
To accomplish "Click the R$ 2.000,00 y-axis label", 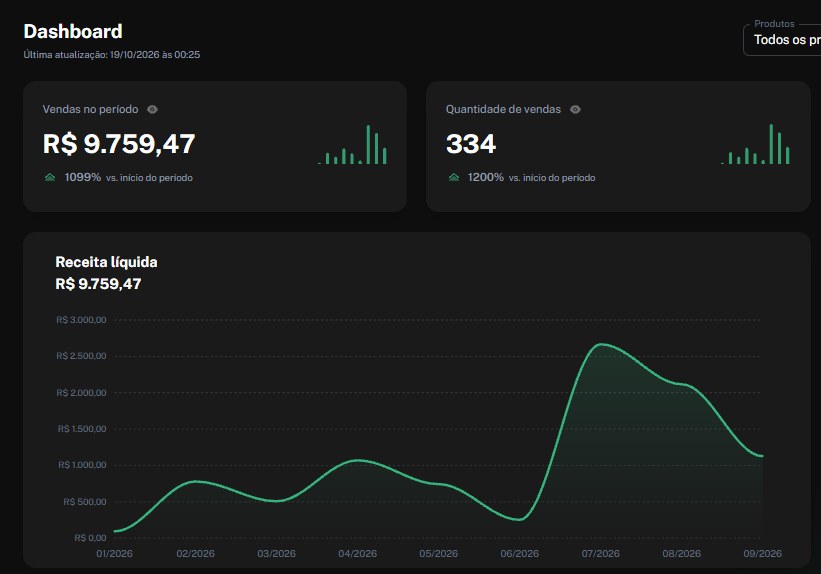I will coord(81,393).
